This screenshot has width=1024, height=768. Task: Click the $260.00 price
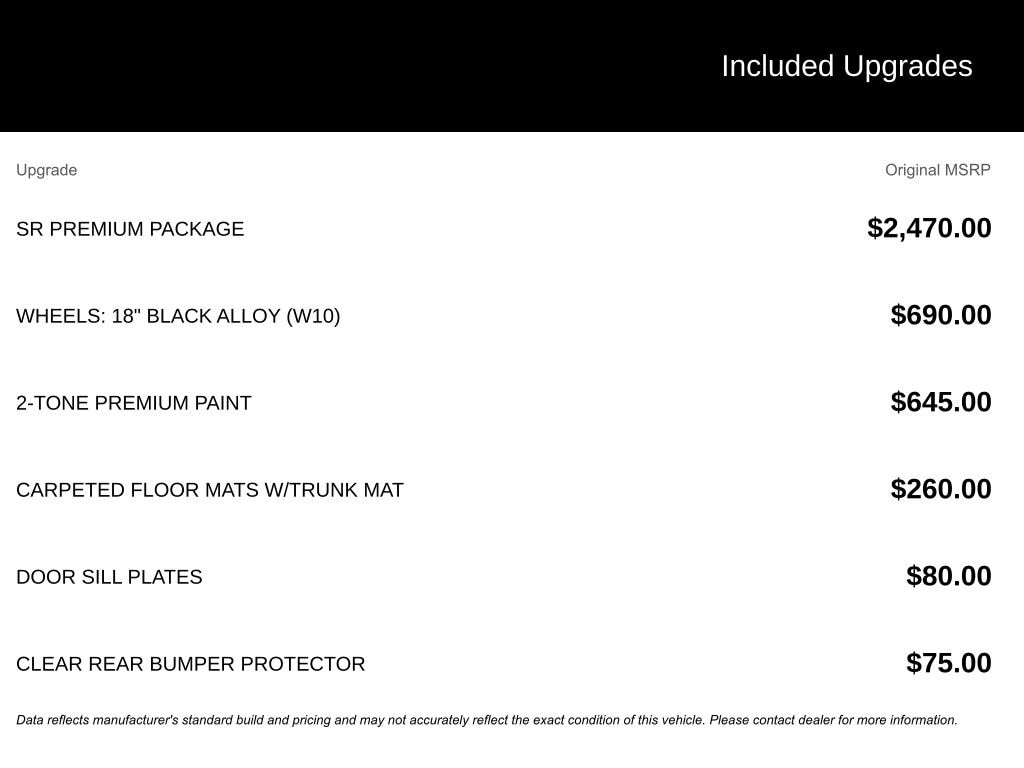[941, 489]
